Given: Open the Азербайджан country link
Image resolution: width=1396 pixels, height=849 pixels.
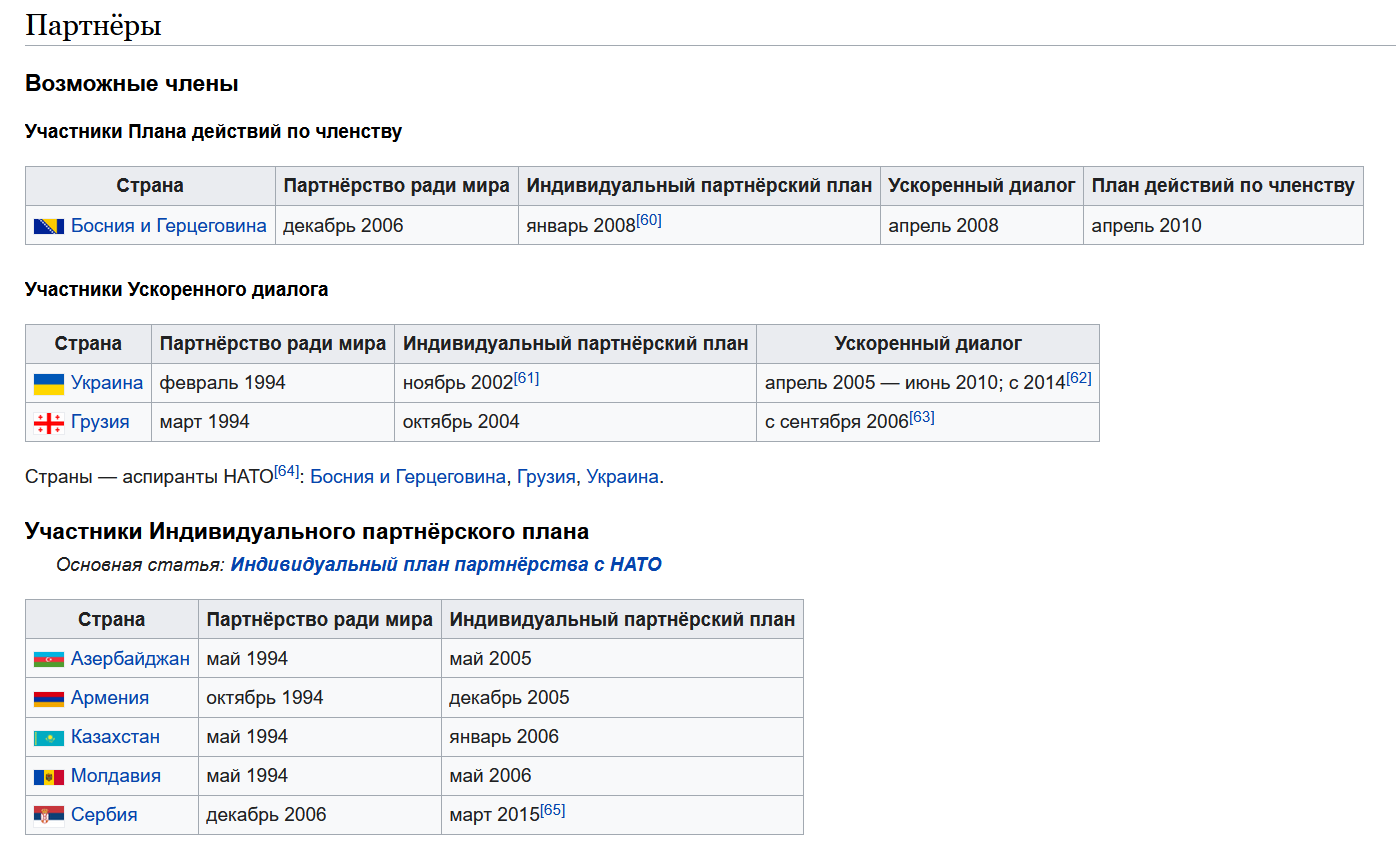Looking at the screenshot, I should point(130,659).
